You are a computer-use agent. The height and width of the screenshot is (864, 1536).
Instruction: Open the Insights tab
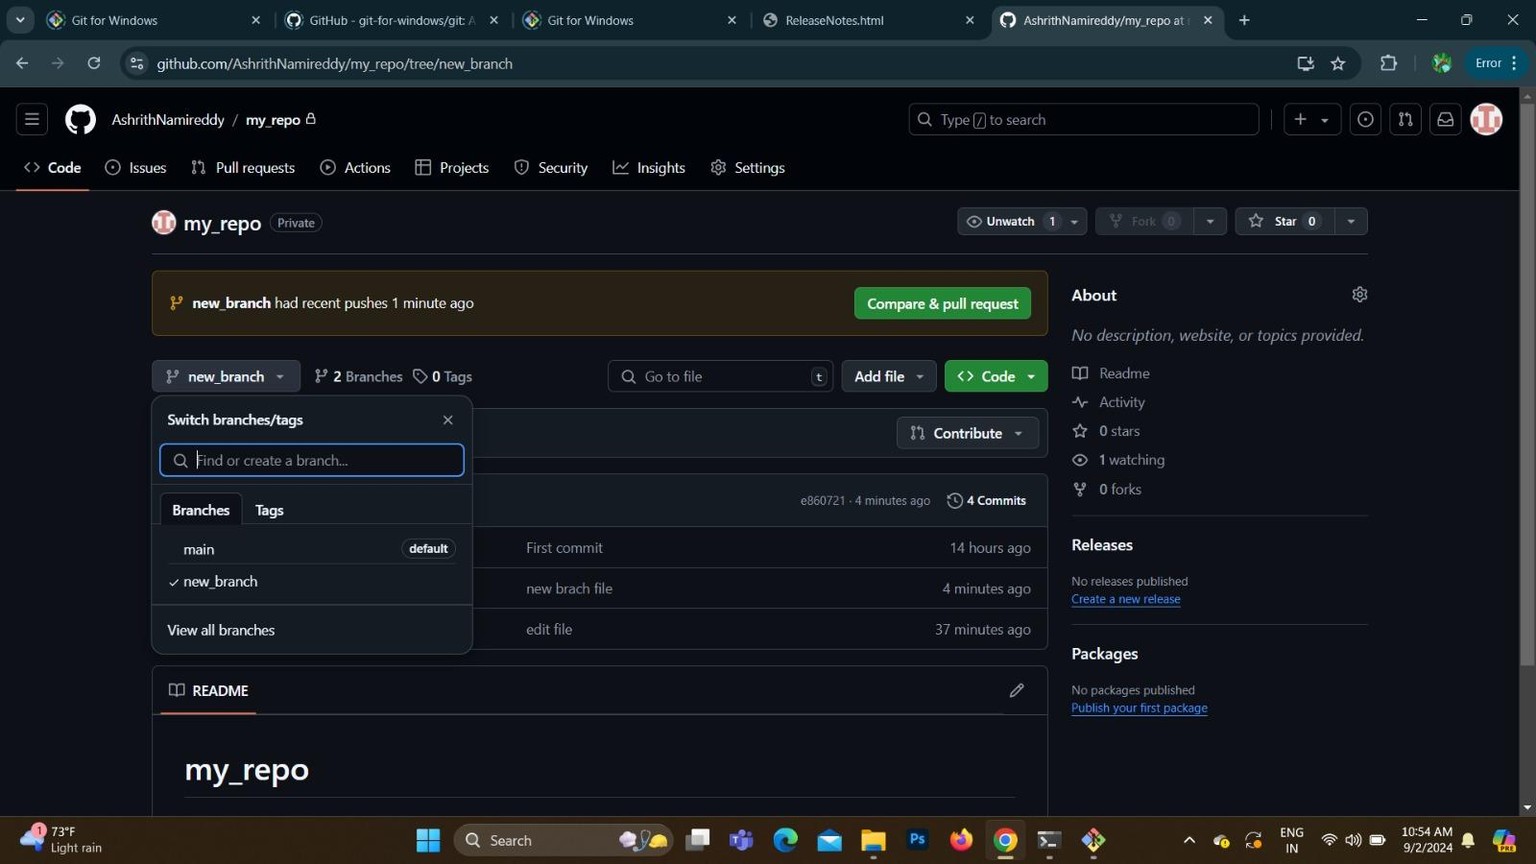point(649,167)
